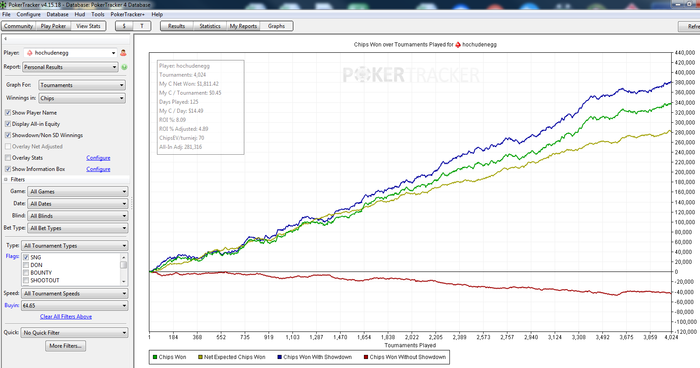Switch to the Results tab
The width and height of the screenshot is (700, 368).
pyautogui.click(x=176, y=26)
